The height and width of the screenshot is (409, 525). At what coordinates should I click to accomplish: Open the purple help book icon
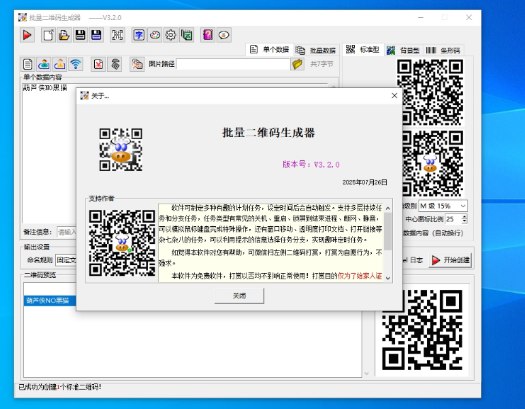point(208,35)
